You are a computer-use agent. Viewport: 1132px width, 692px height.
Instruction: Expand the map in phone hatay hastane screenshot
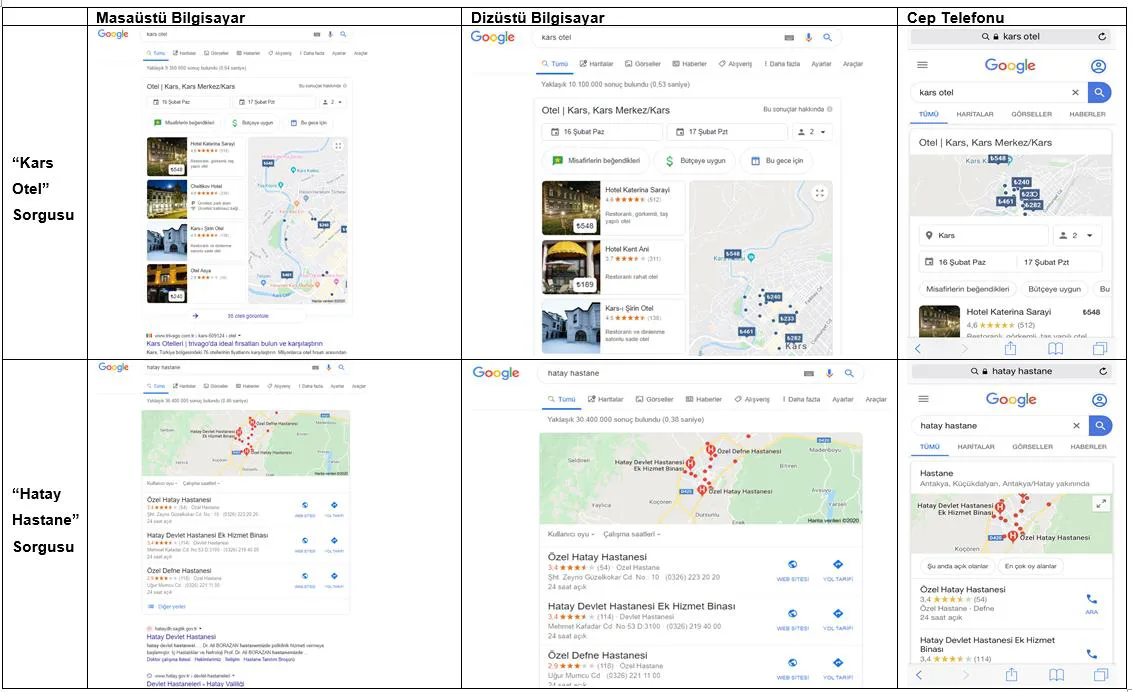(x=1101, y=504)
